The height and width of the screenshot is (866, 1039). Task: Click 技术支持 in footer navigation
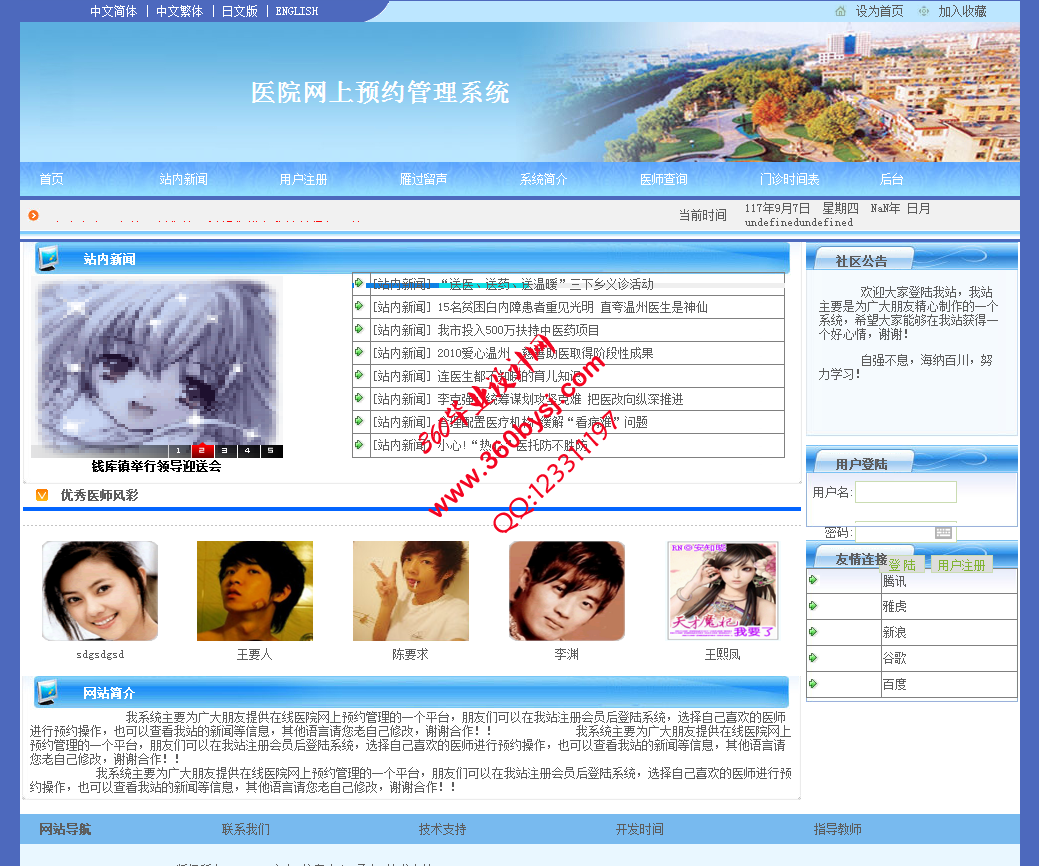click(443, 829)
